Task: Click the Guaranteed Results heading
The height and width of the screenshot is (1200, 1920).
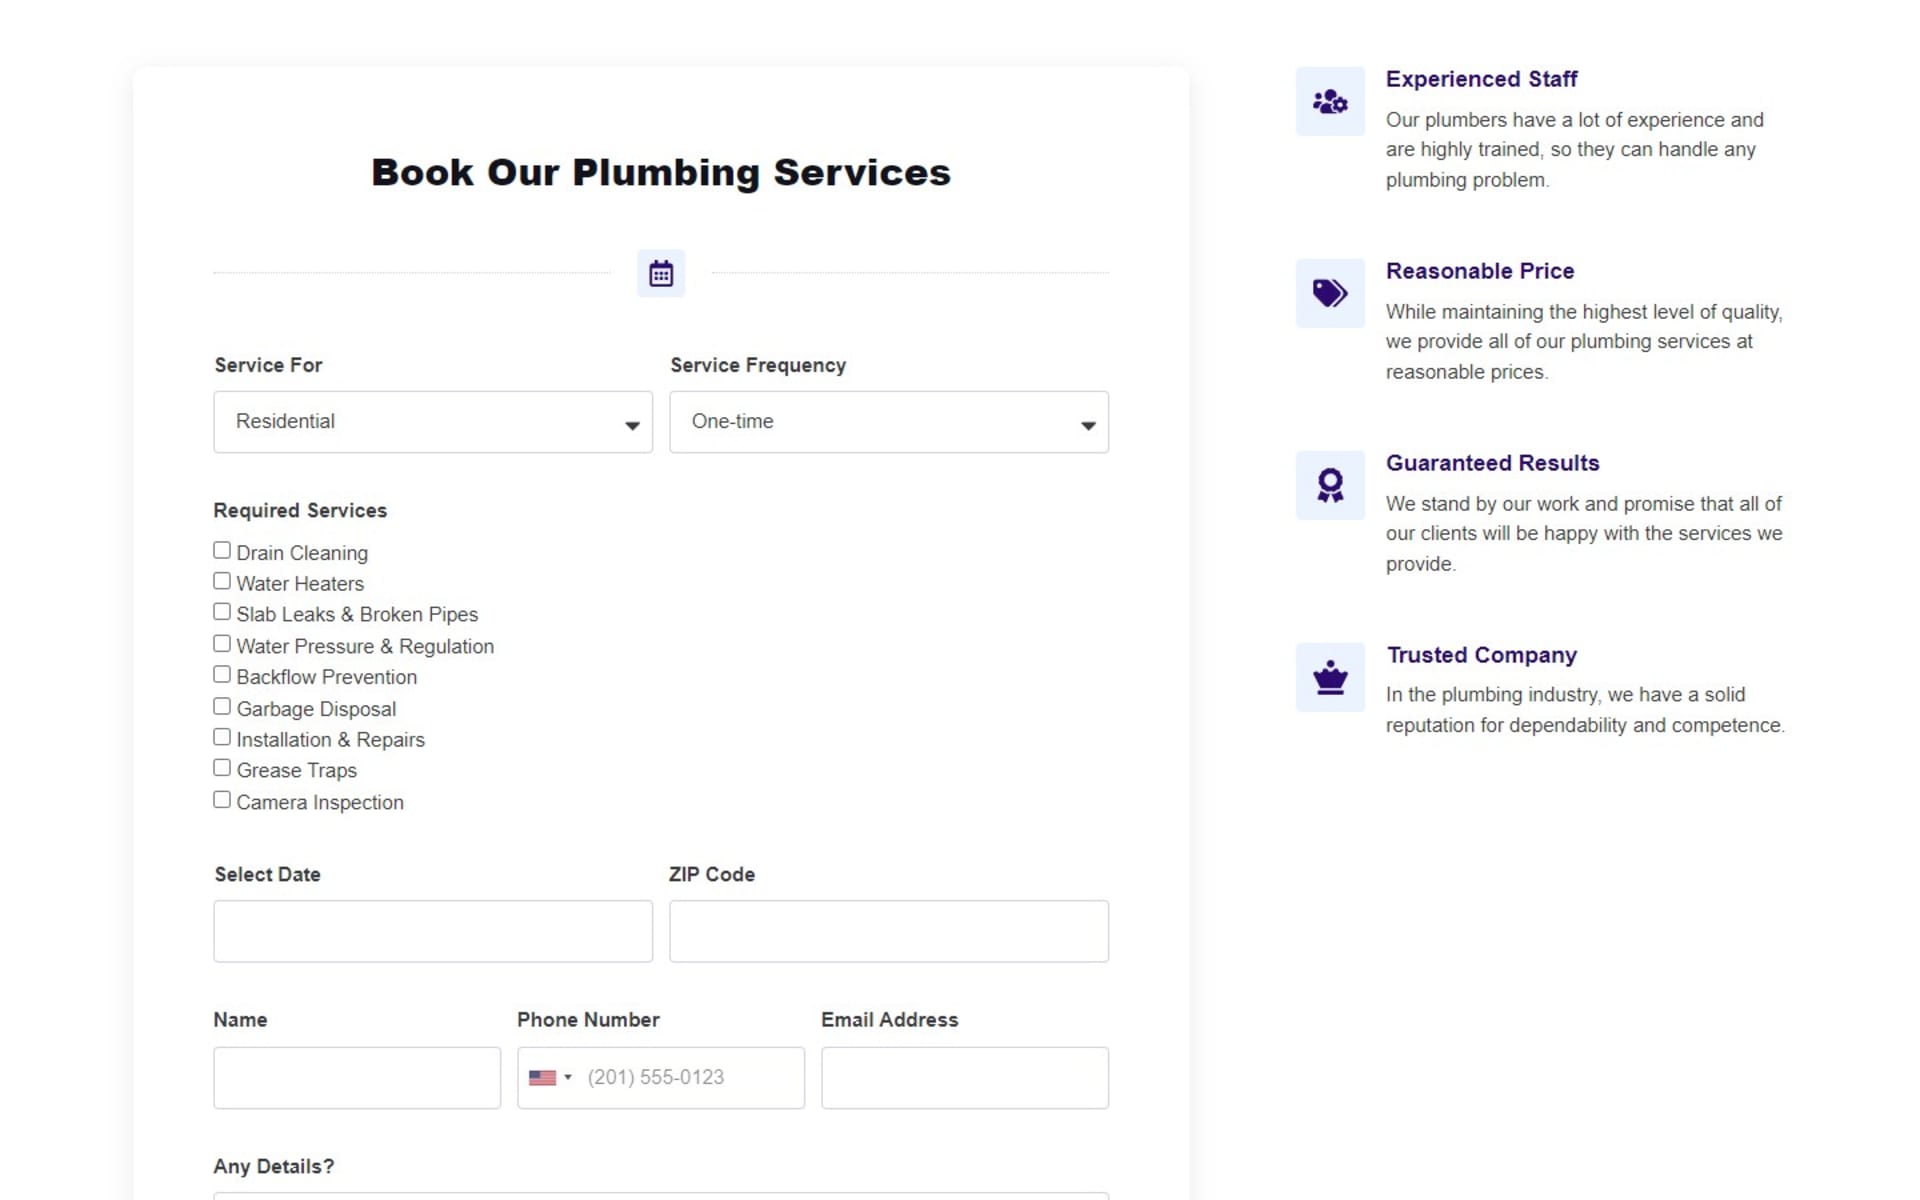Action: tap(1492, 463)
